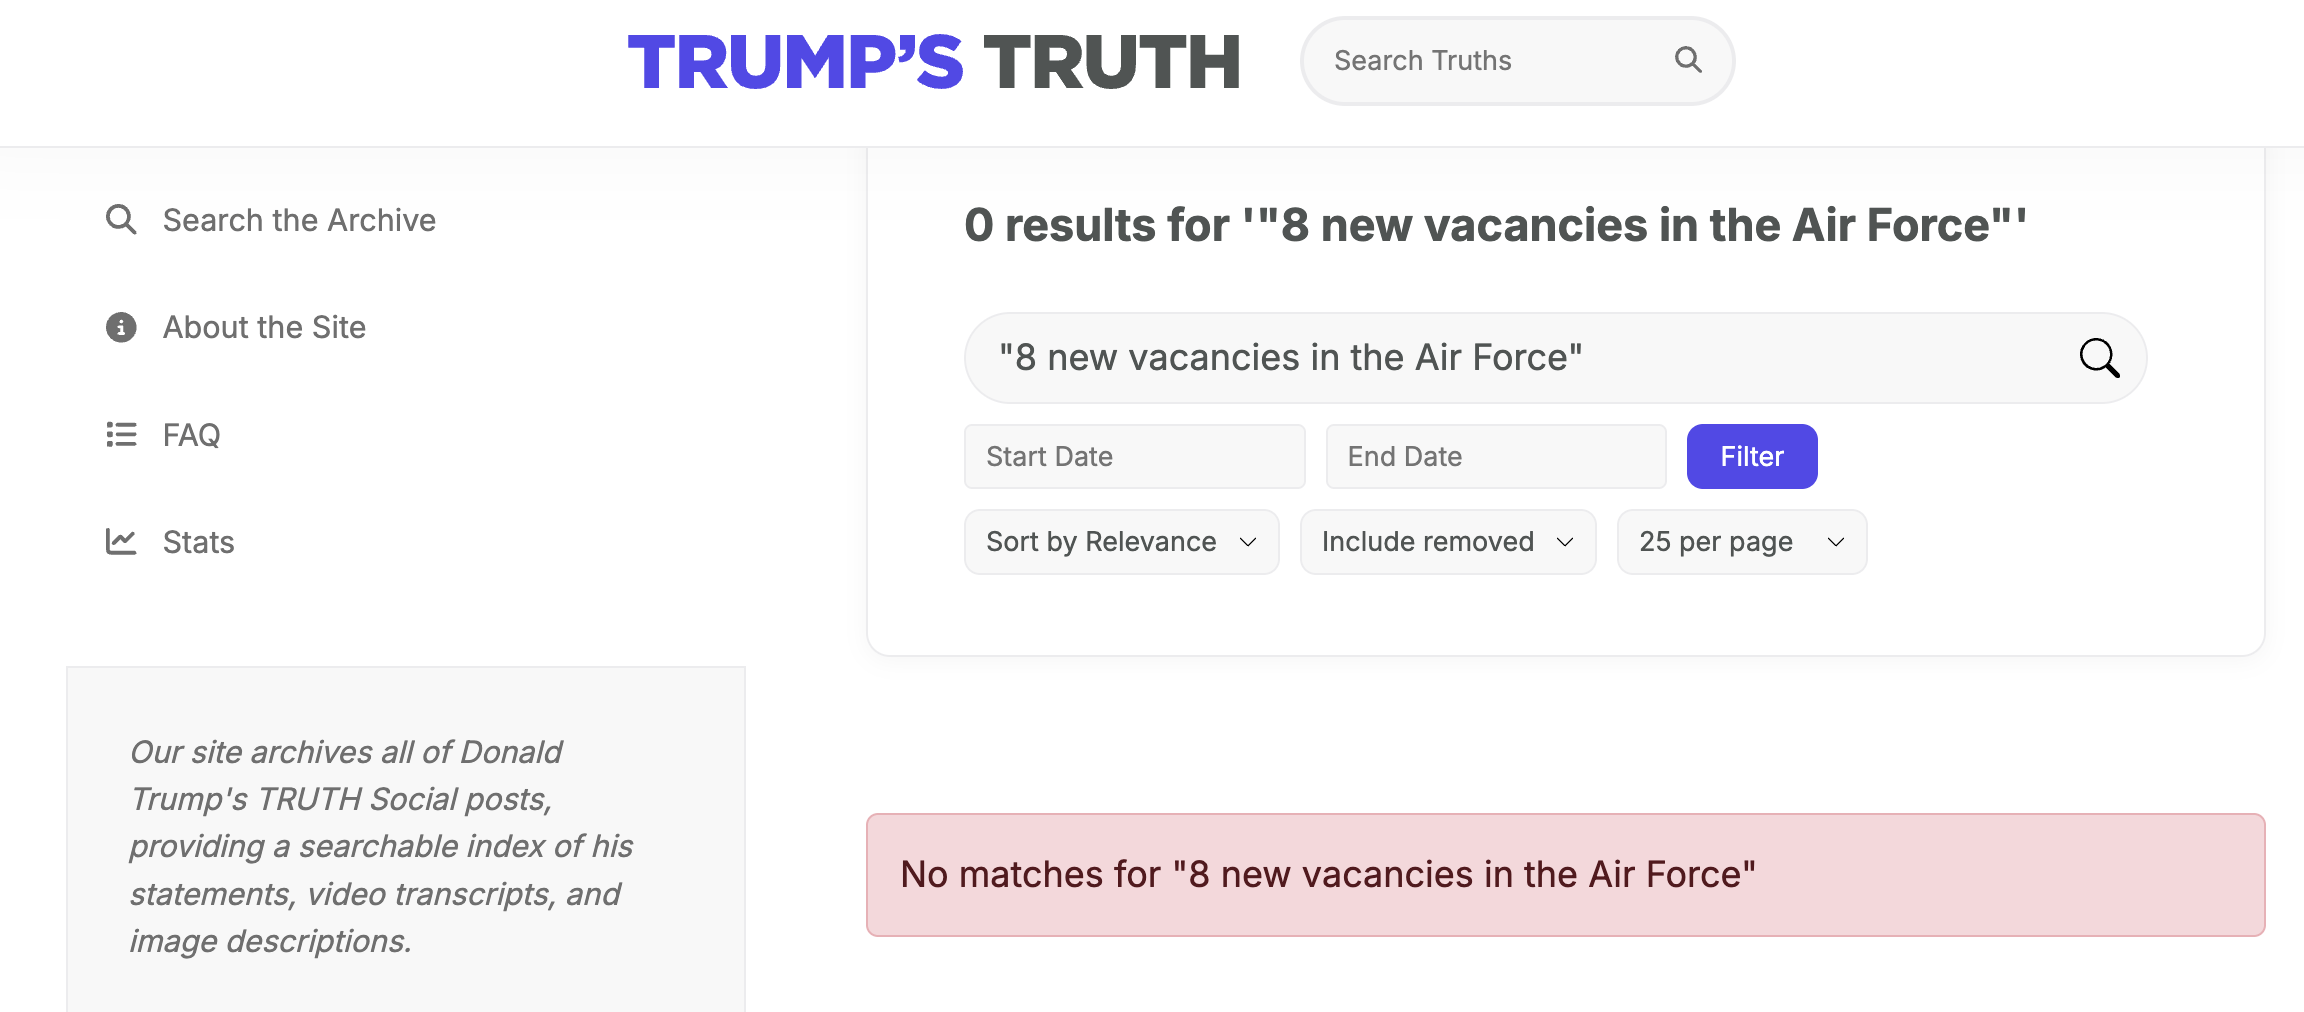Viewport: 2304px width, 1012px height.
Task: Click the magnifier icon in the main search box
Action: point(2099,358)
